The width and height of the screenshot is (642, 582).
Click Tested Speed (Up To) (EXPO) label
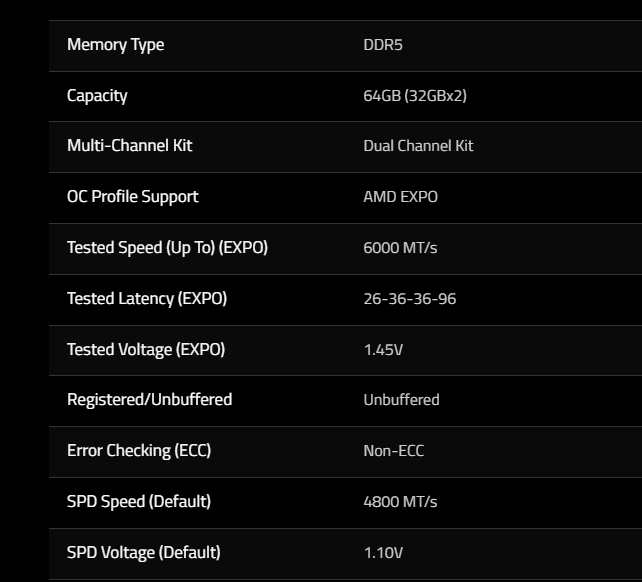coord(167,248)
